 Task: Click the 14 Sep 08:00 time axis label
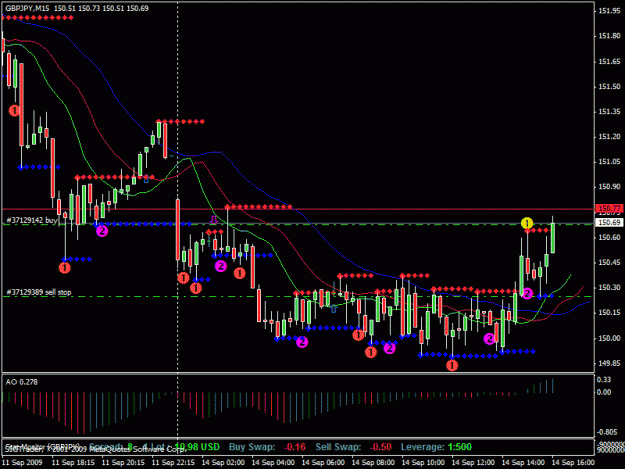point(373,463)
